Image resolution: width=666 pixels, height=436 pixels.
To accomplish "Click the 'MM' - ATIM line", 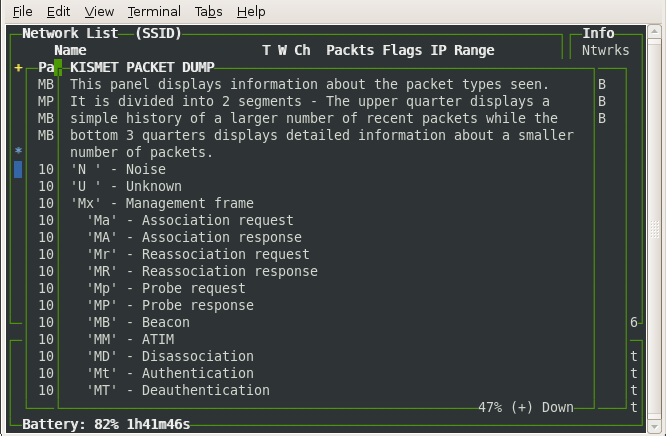I will (x=130, y=339).
